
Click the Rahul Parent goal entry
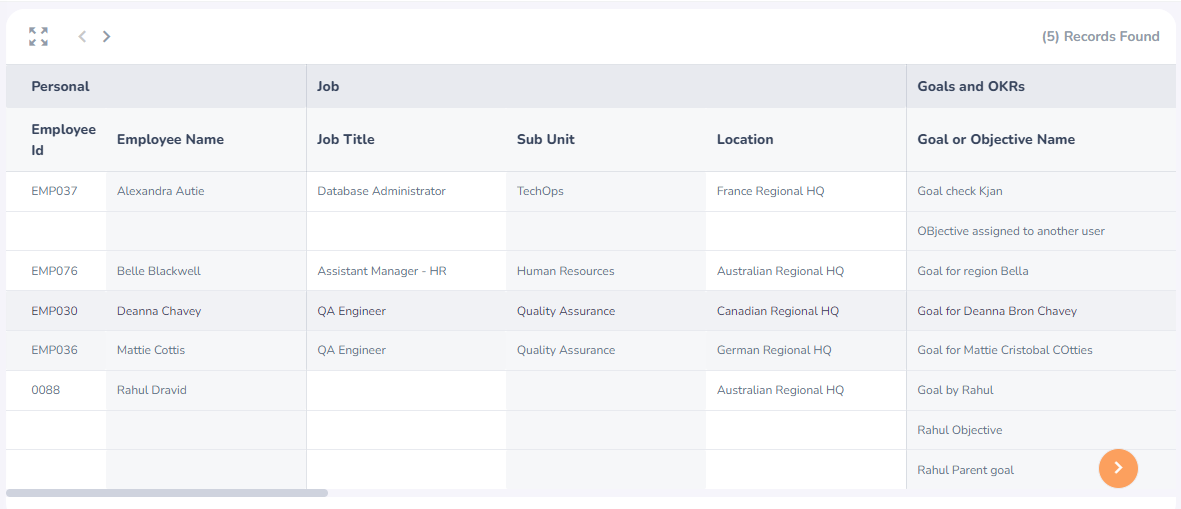coord(966,470)
